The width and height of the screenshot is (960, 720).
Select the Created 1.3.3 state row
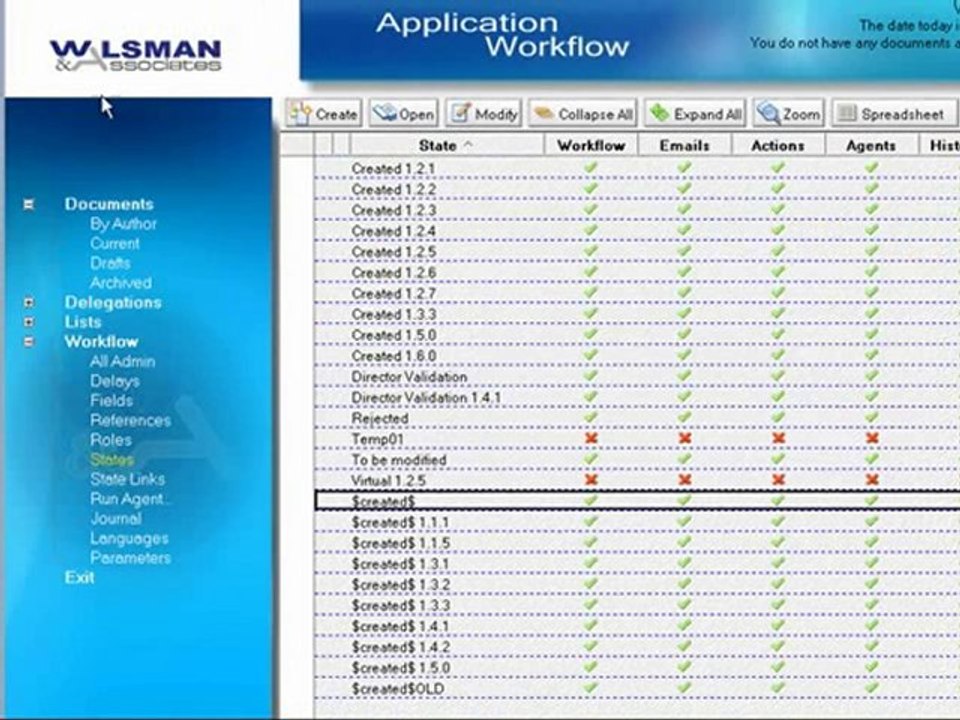(x=637, y=314)
